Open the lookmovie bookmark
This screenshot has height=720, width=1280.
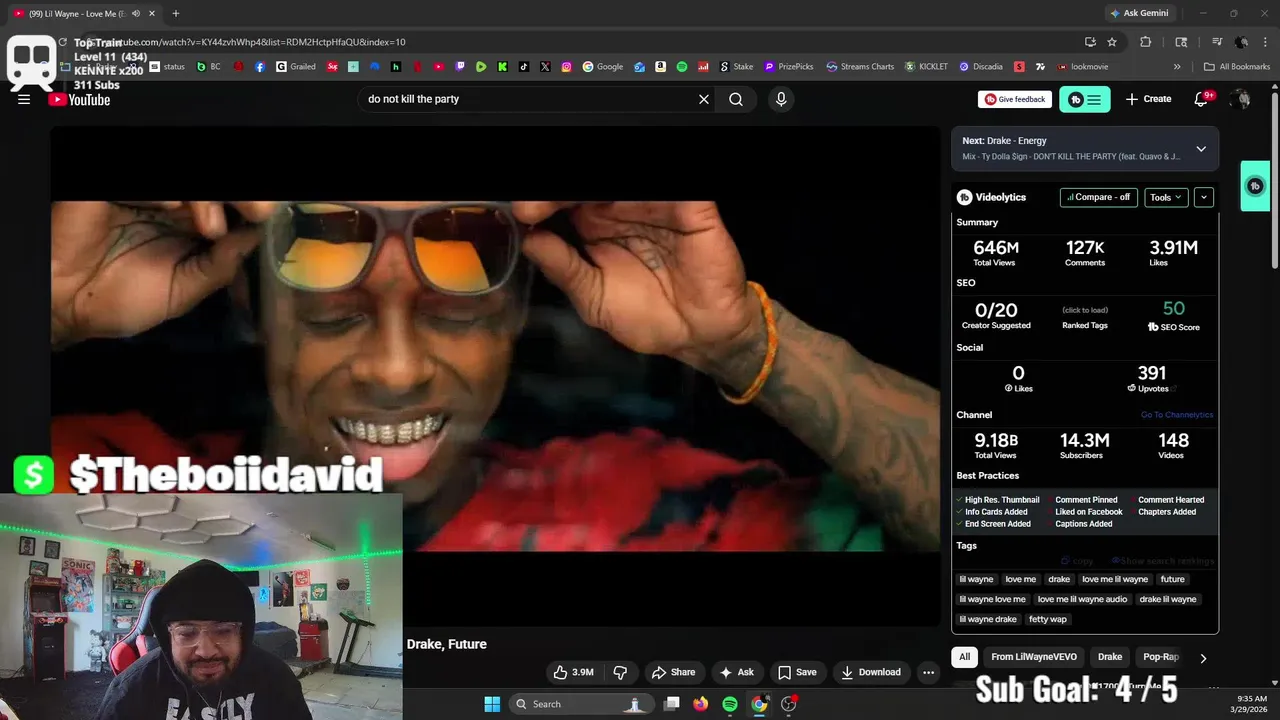pyautogui.click(x=1082, y=67)
